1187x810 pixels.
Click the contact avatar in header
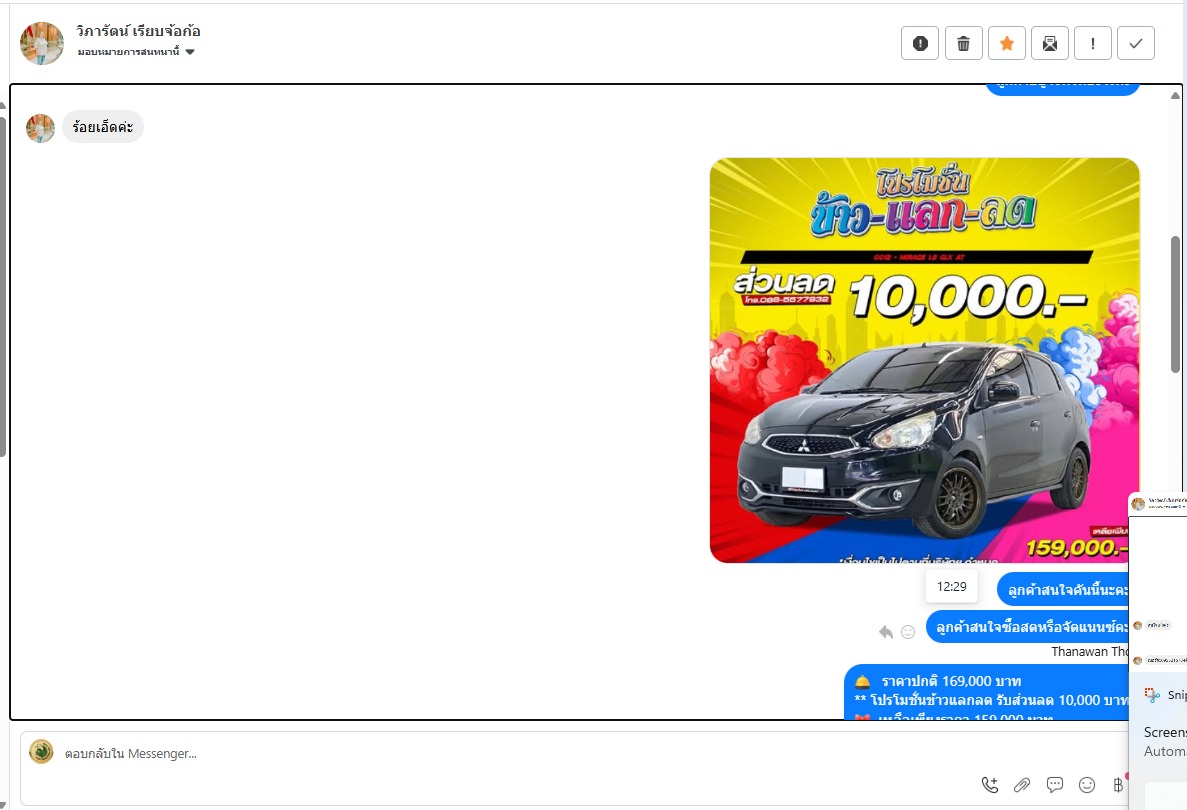coord(42,43)
